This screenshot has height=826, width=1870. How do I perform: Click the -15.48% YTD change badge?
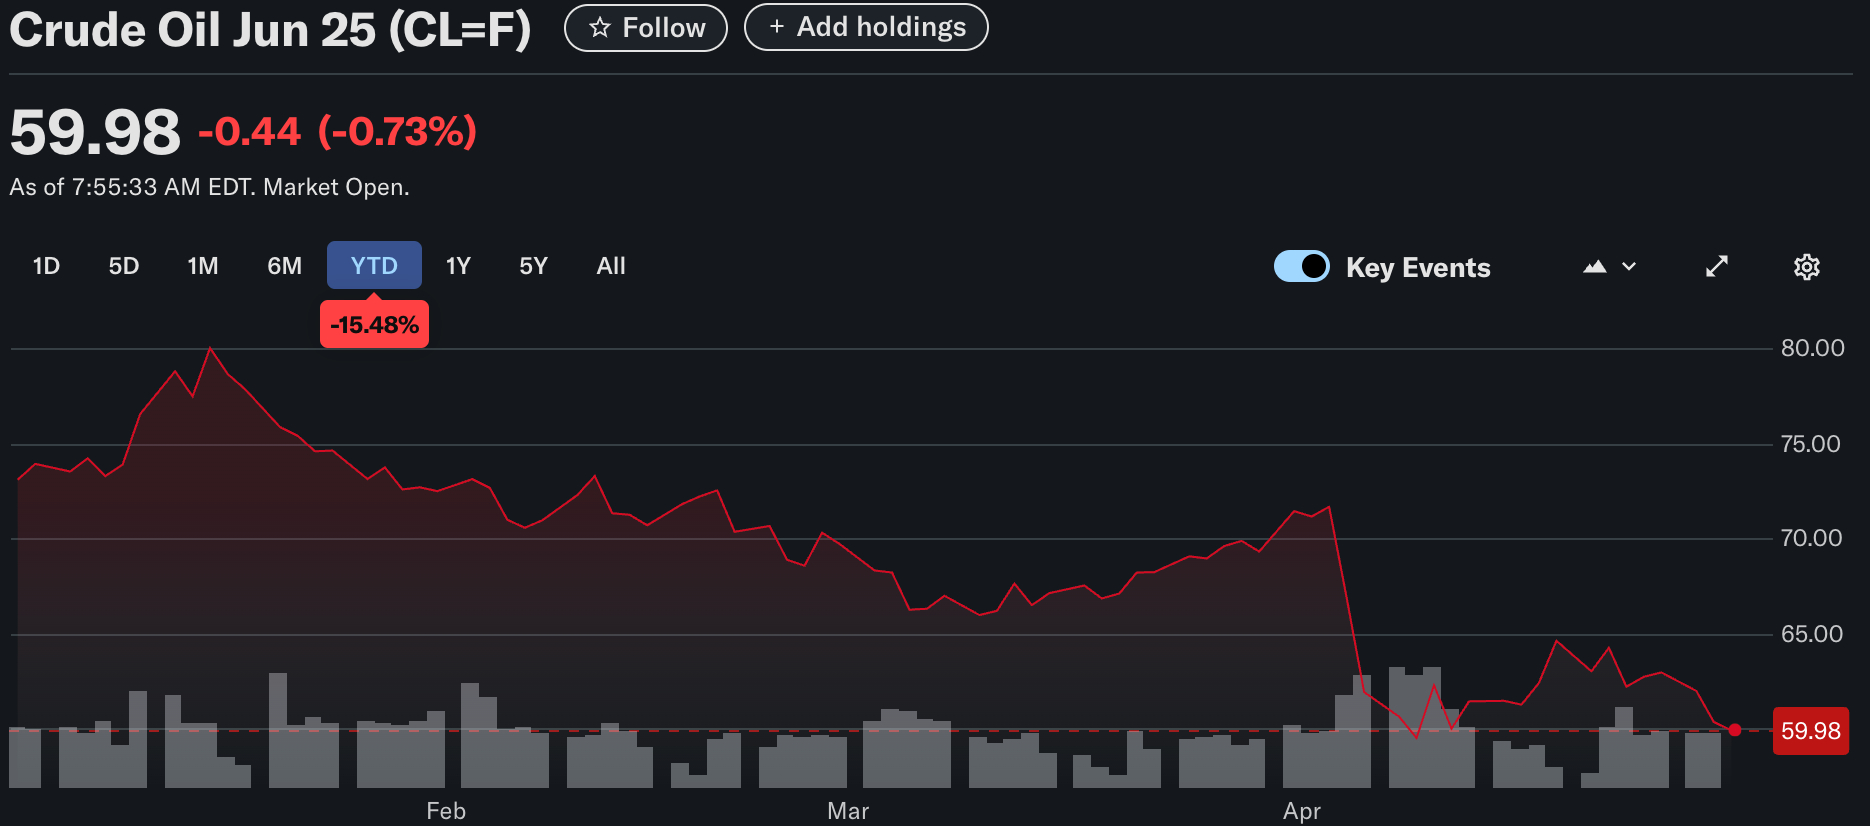(374, 325)
